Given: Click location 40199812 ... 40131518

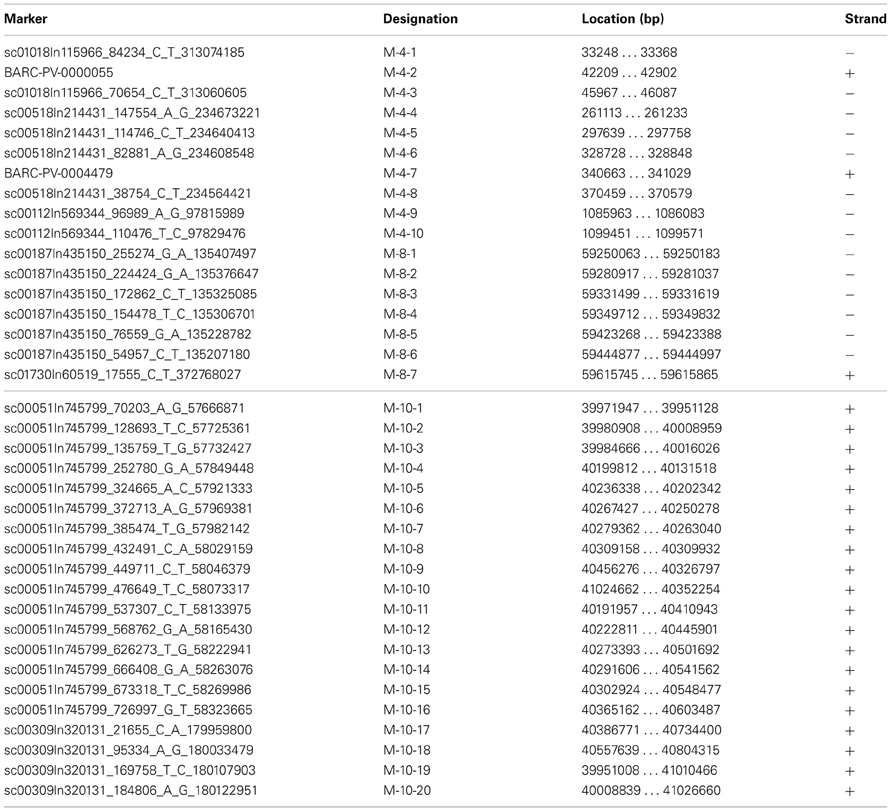Looking at the screenshot, I should (x=649, y=469).
